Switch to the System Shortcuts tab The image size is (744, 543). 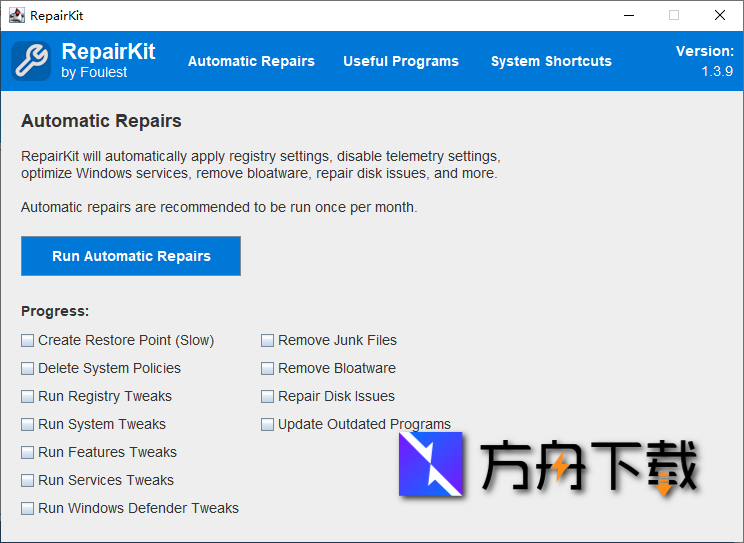pos(551,61)
